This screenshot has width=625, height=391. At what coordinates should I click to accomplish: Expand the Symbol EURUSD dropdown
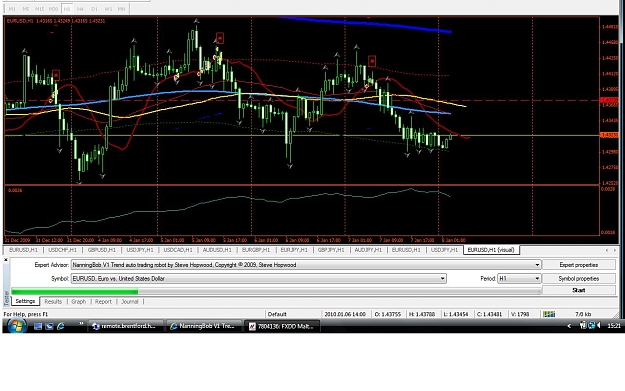pyautogui.click(x=442, y=278)
